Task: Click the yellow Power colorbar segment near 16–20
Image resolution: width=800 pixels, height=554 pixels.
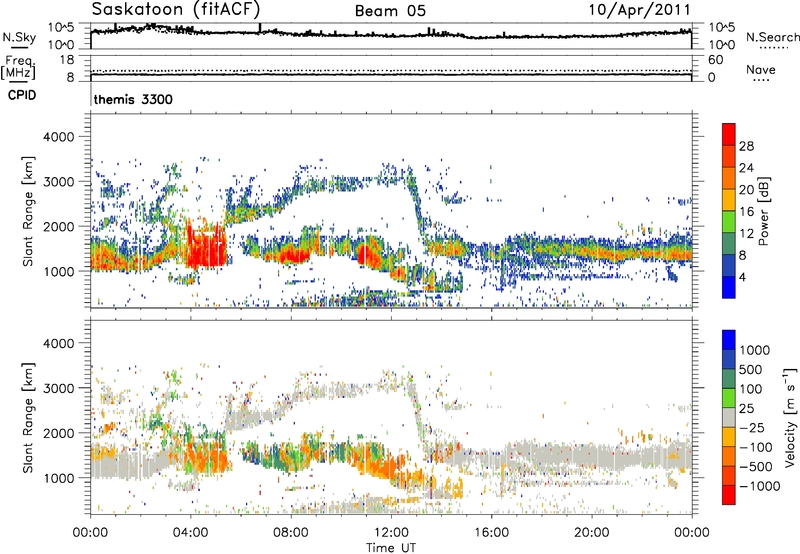Action: pyautogui.click(x=729, y=199)
